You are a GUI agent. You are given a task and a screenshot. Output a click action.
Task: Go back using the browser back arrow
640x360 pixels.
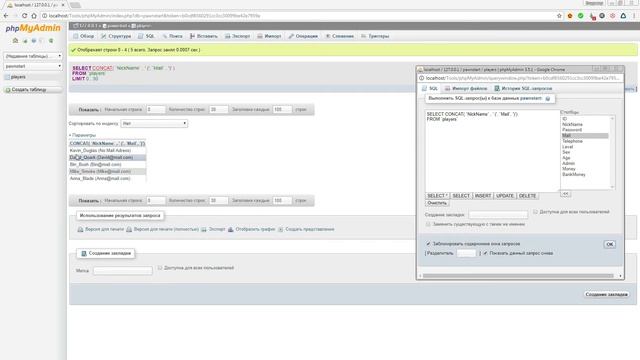pos(6,16)
